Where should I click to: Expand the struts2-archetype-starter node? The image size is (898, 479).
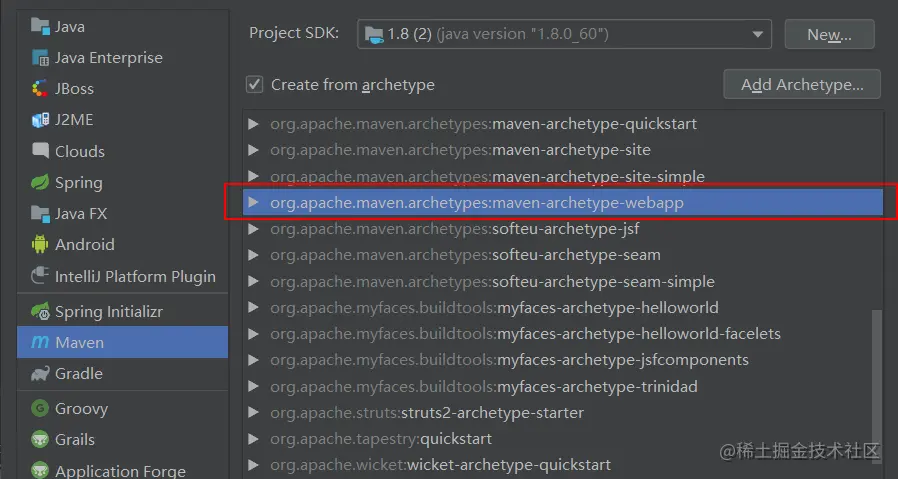(x=253, y=413)
